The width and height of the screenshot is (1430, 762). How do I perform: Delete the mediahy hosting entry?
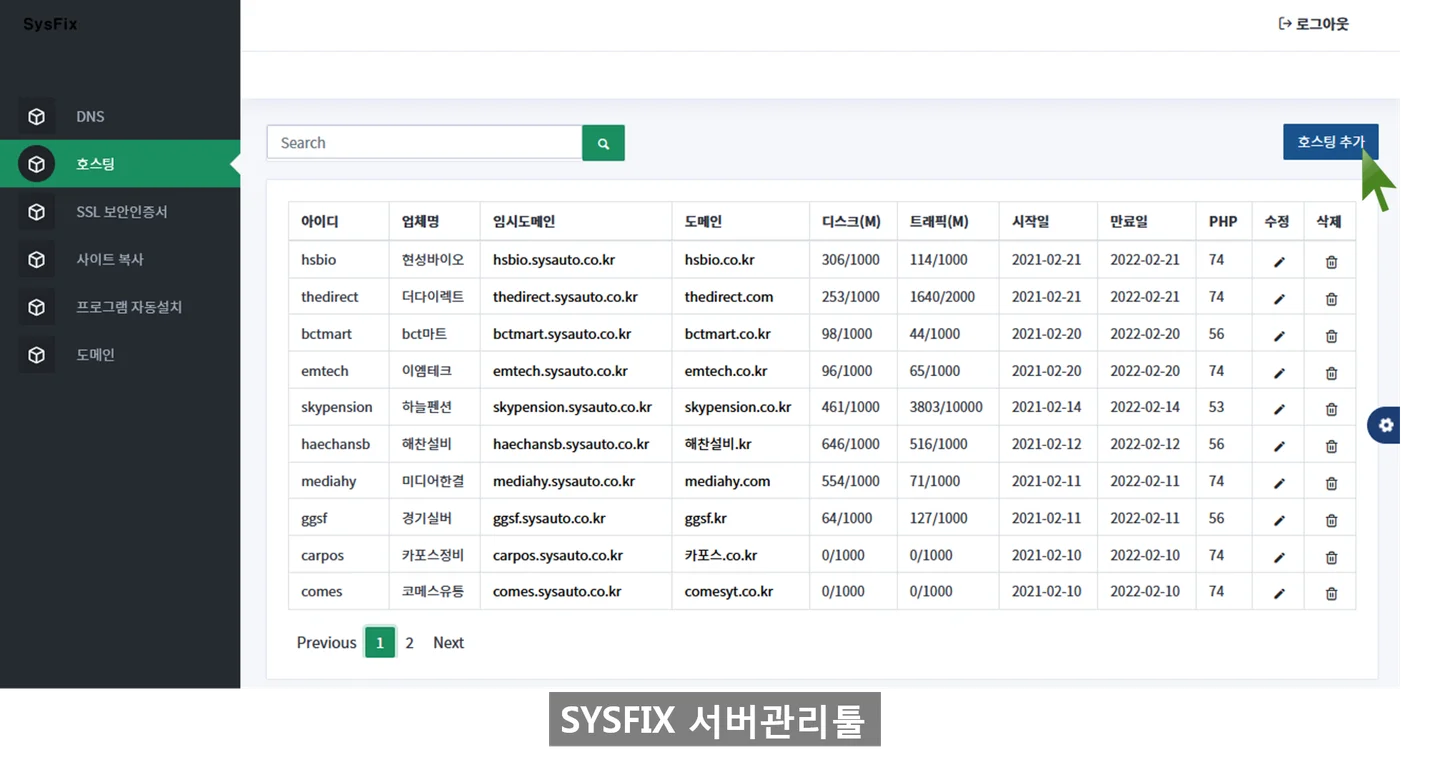click(x=1331, y=483)
